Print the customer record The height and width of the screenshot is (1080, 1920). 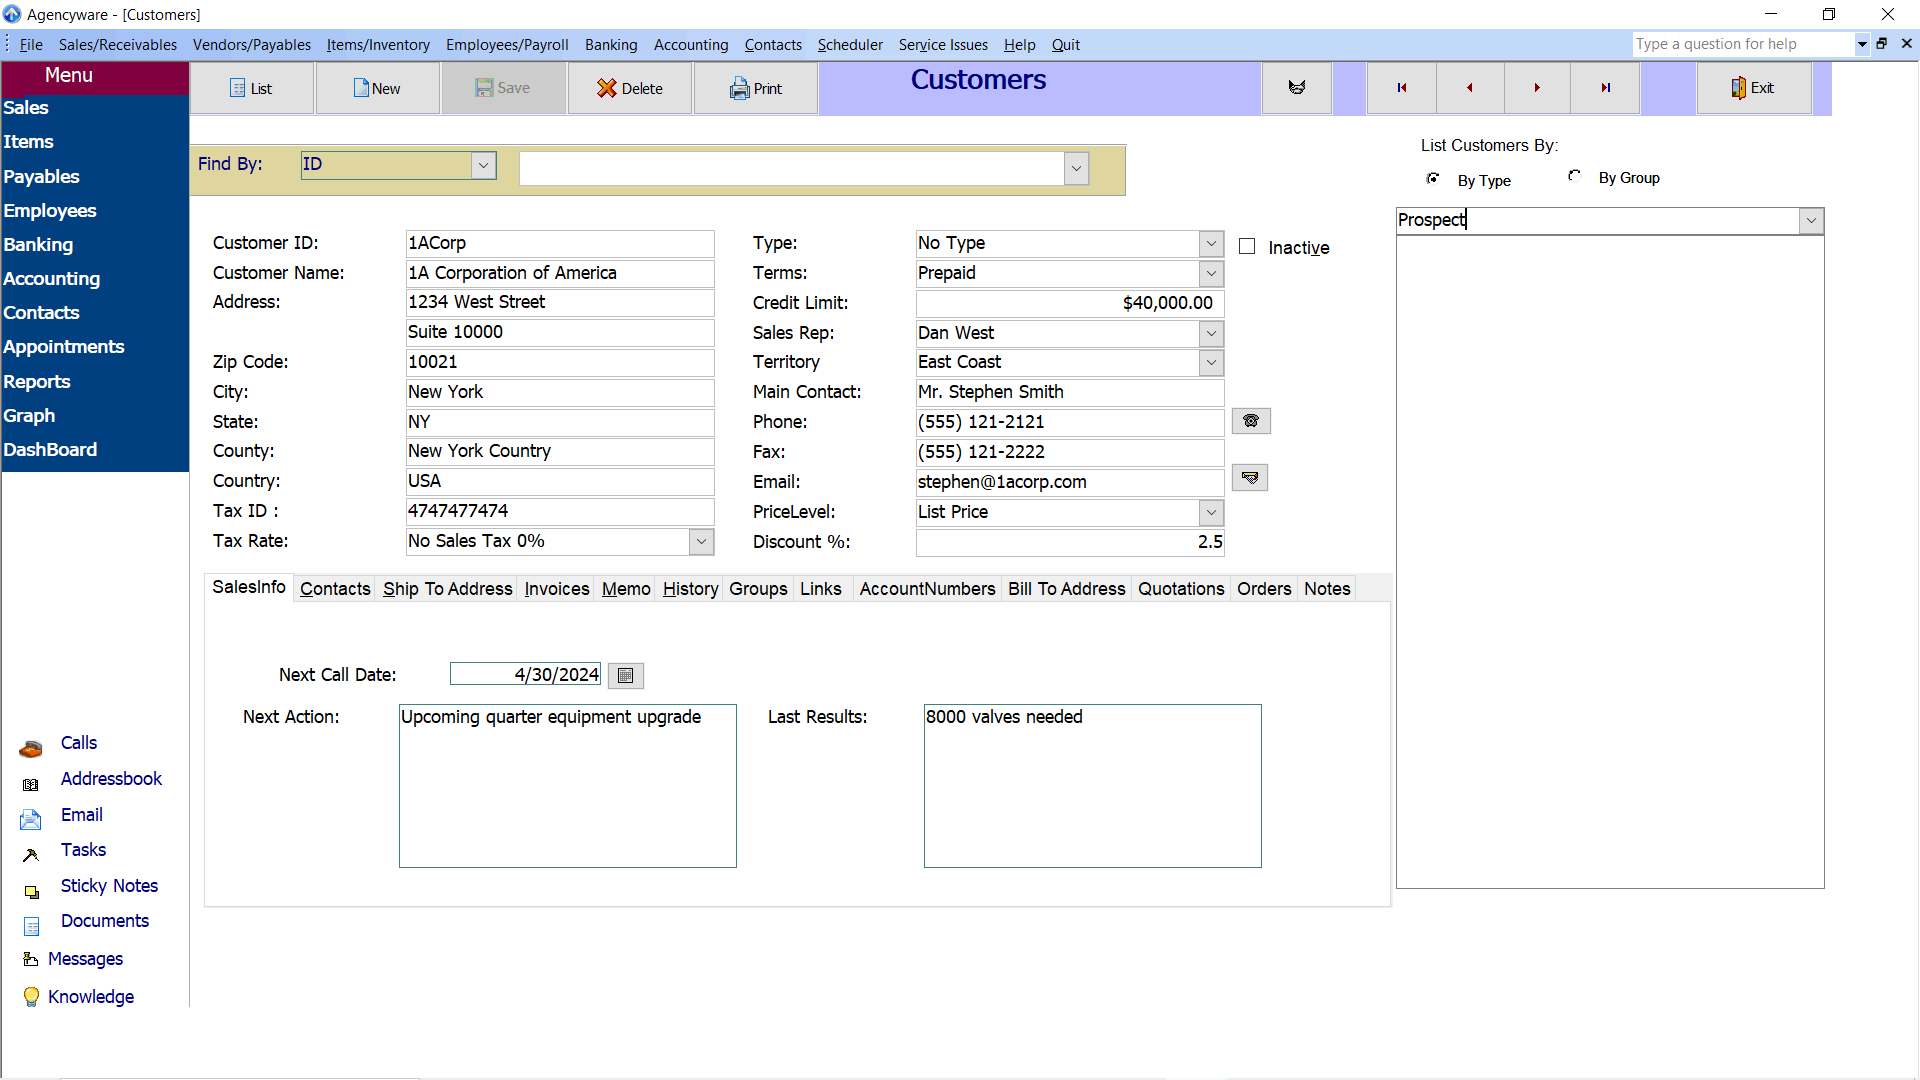point(756,88)
